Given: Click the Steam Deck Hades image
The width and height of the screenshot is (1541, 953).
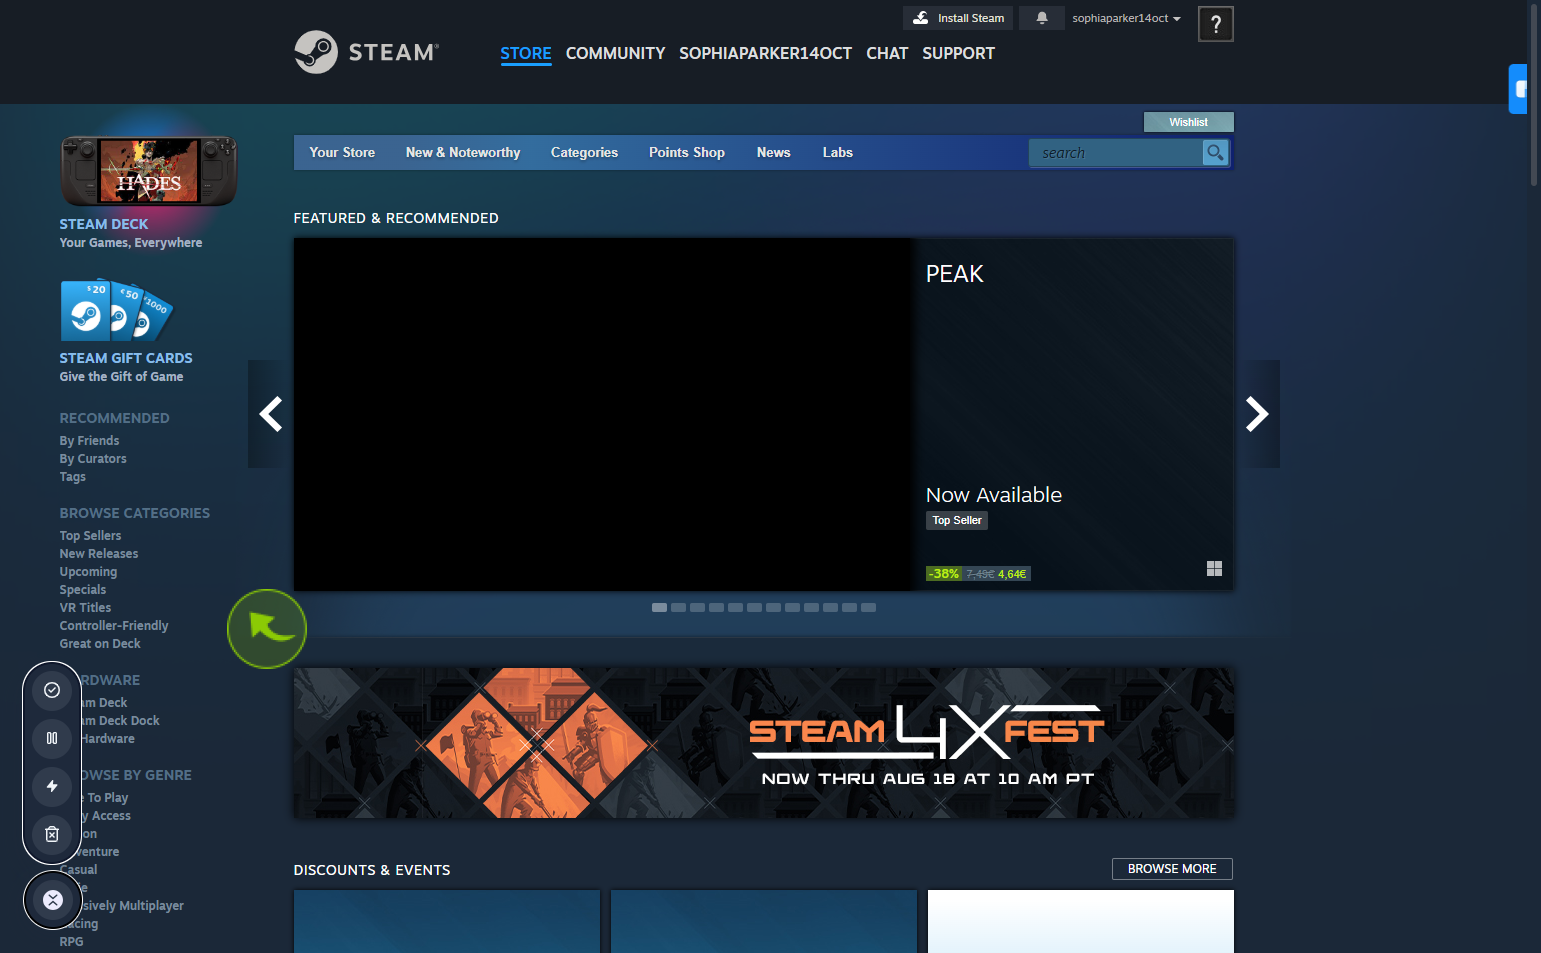Looking at the screenshot, I should coord(149,172).
